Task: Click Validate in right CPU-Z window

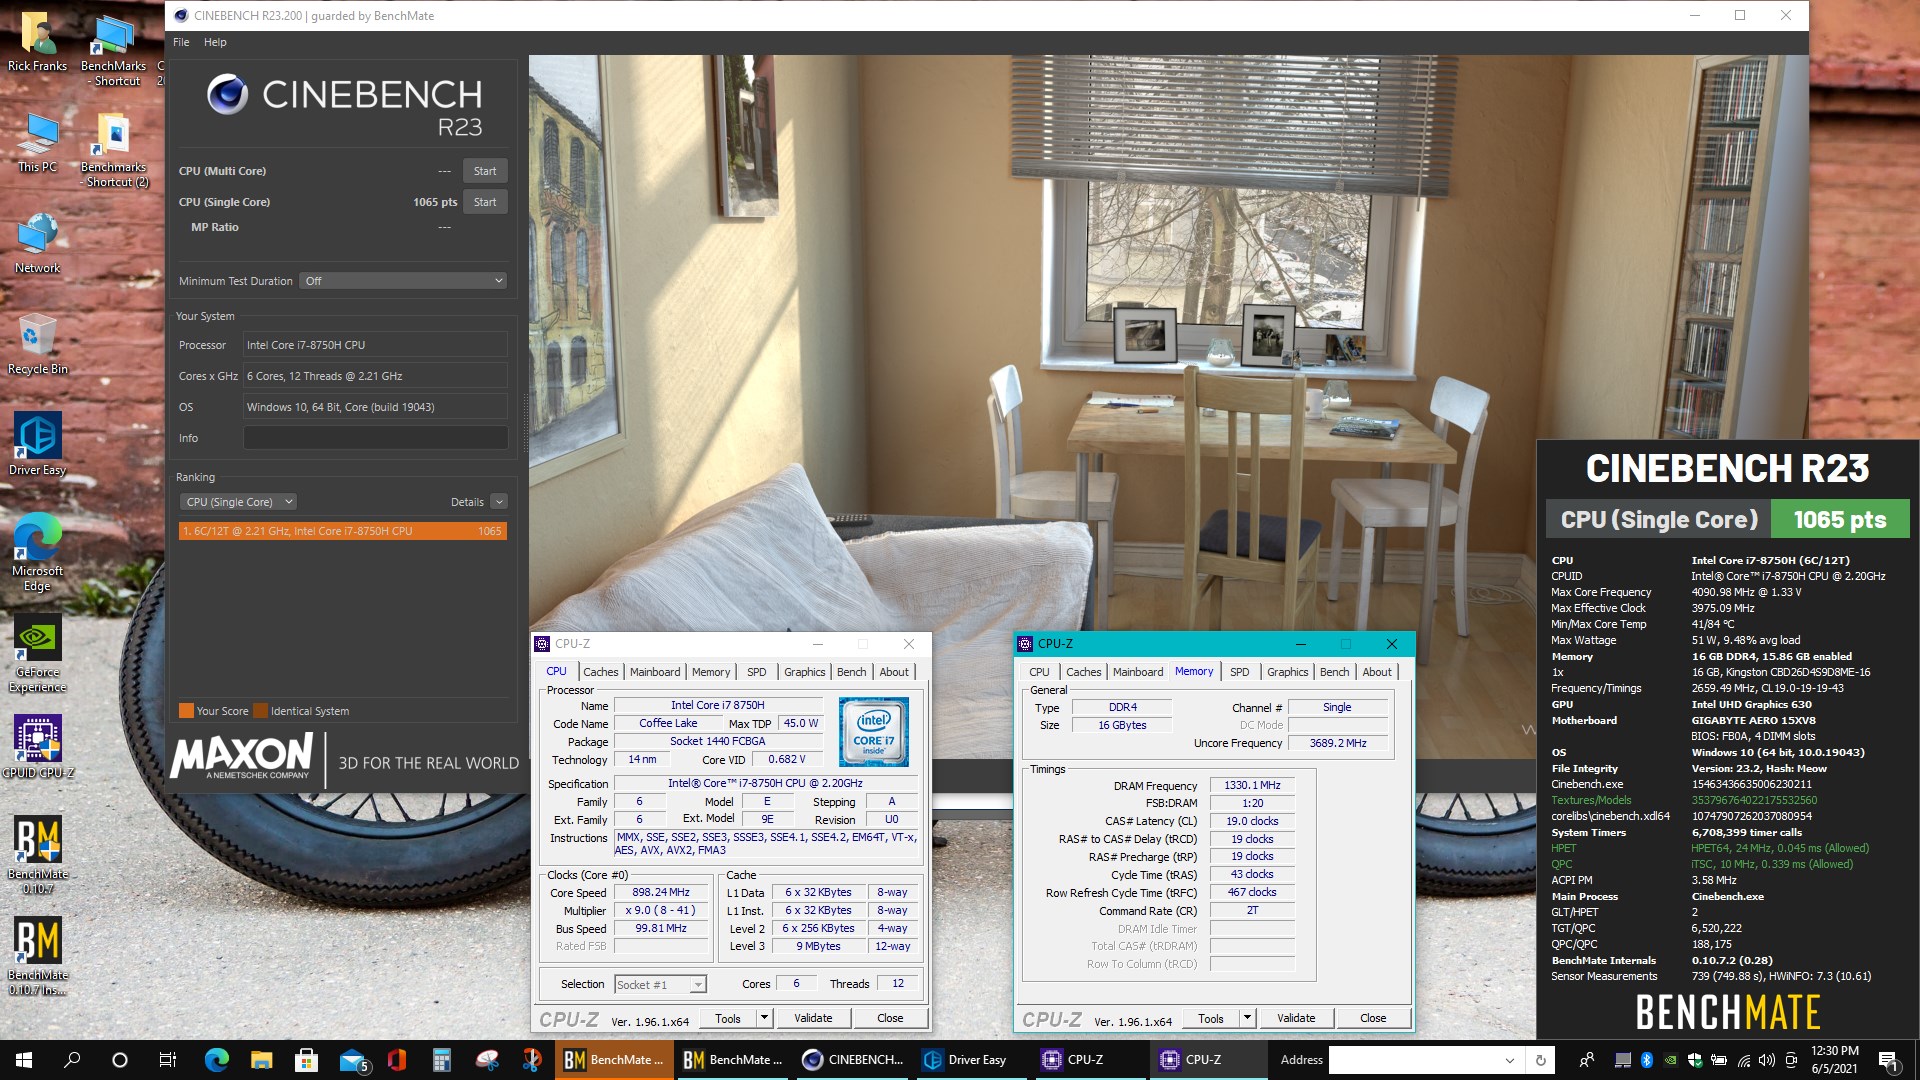Action: coord(1296,1018)
